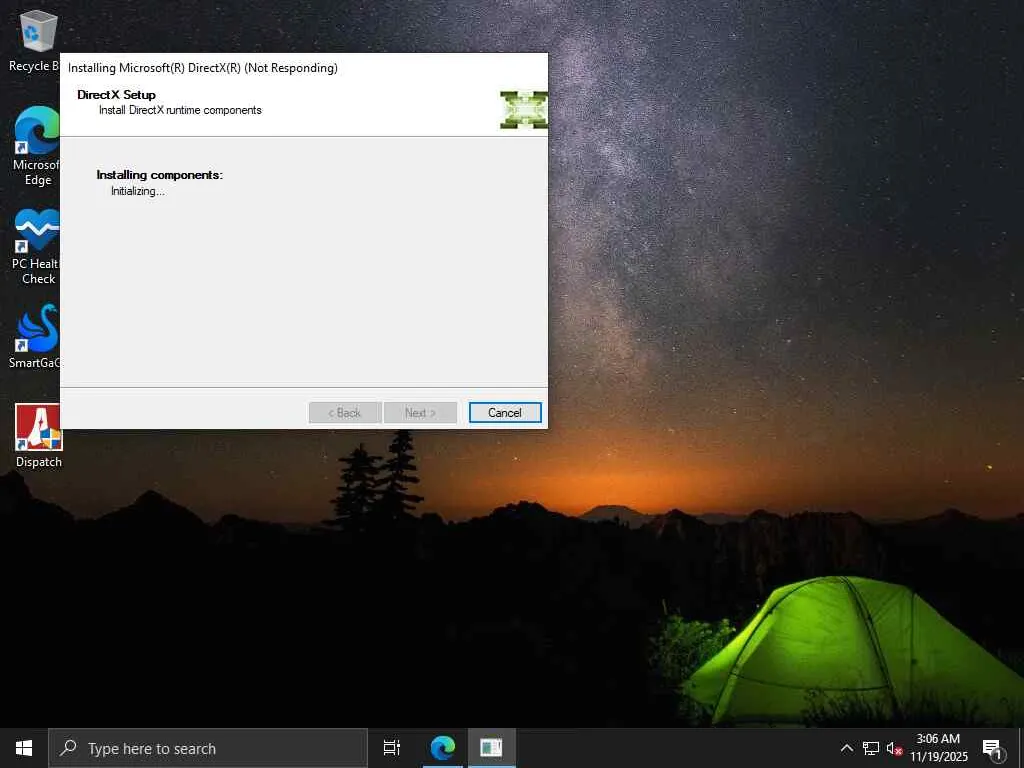Show hidden system tray icons

click(846, 748)
